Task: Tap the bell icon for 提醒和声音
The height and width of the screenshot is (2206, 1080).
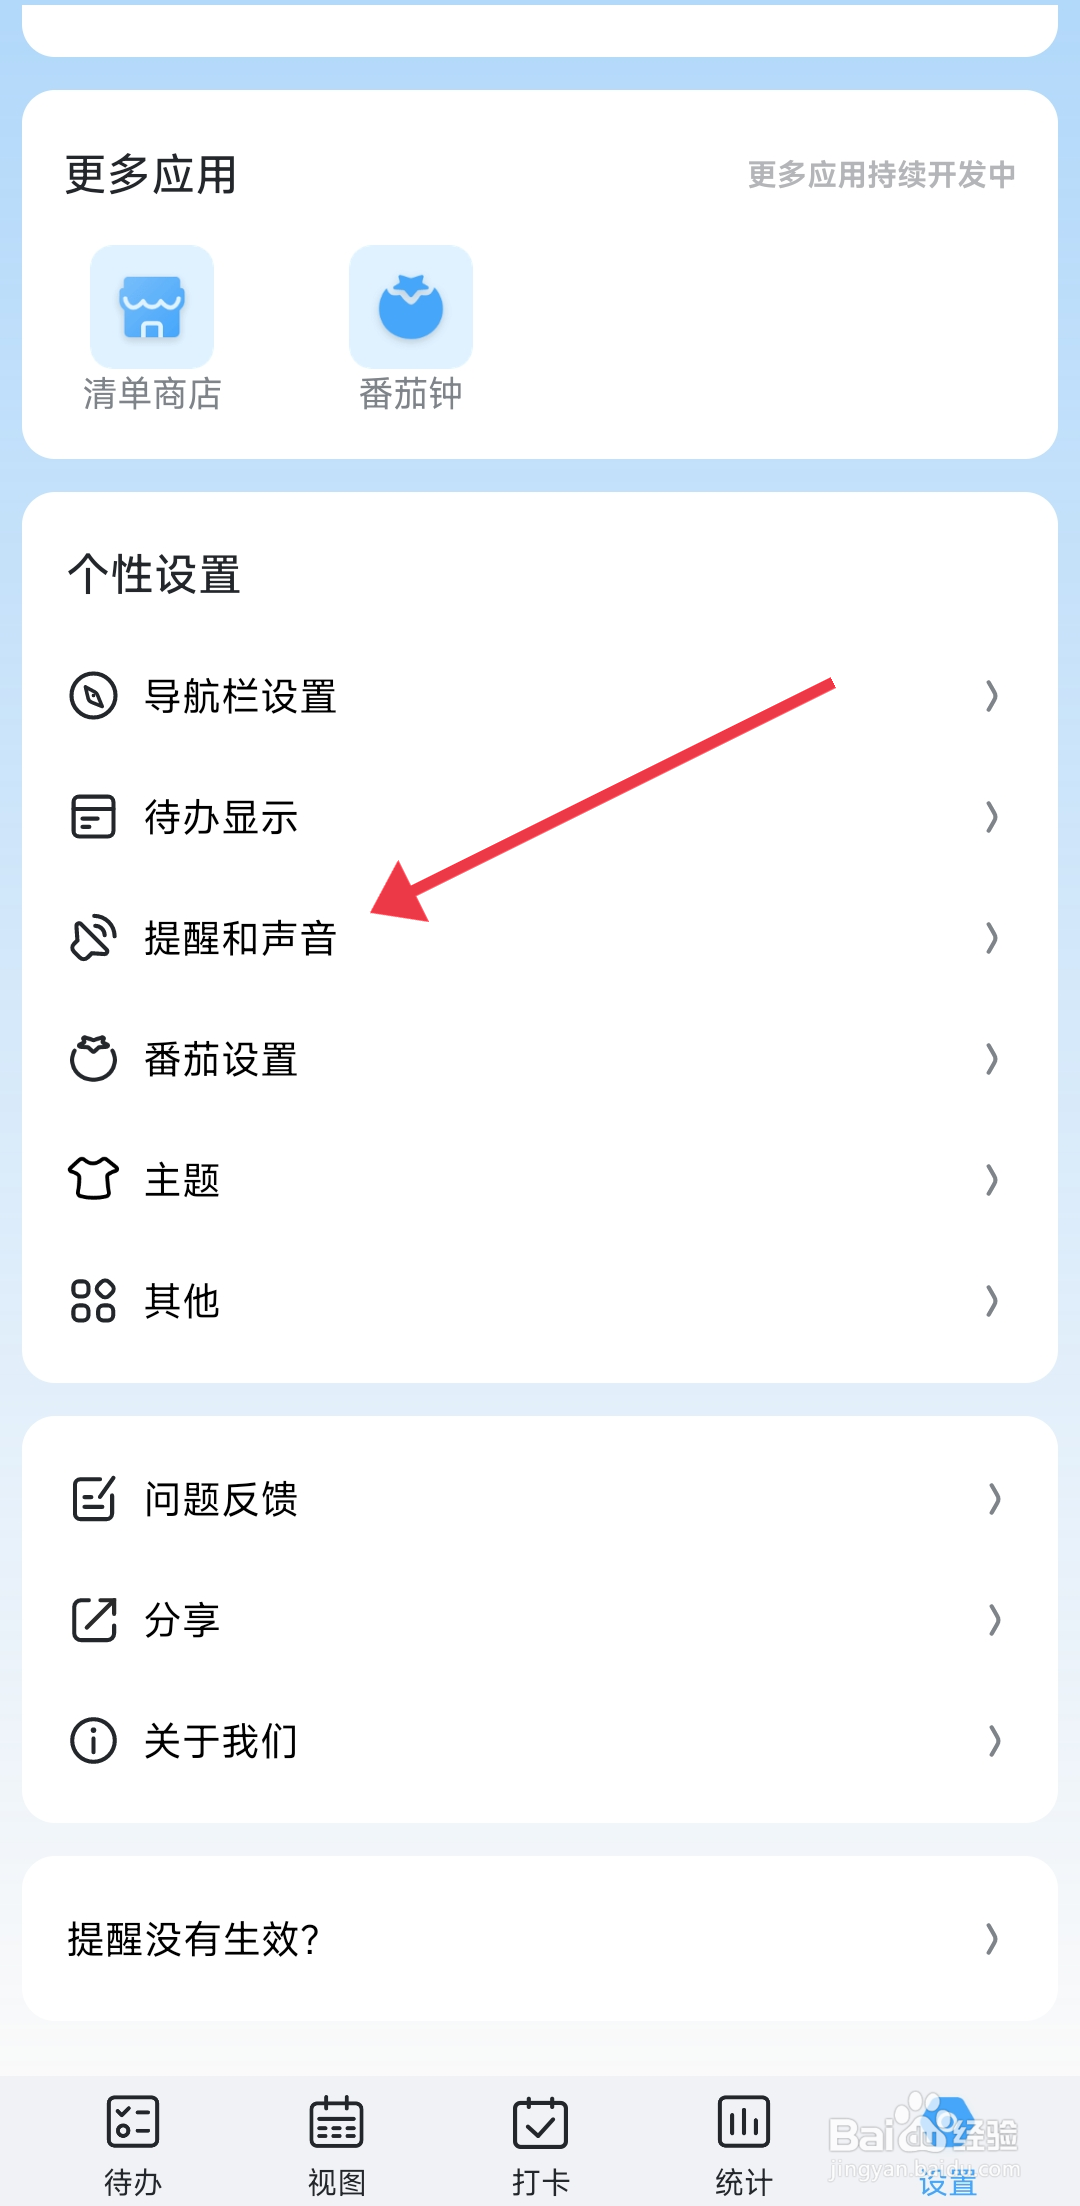Action: (x=94, y=938)
